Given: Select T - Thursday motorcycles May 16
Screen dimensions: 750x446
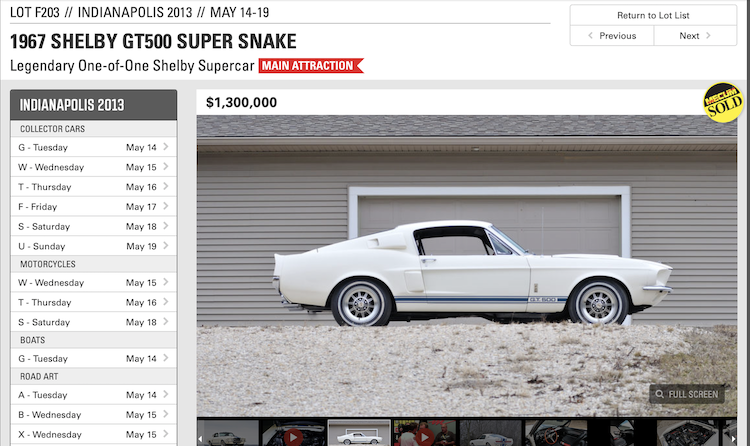Looking at the screenshot, I should pyautogui.click(x=94, y=302).
